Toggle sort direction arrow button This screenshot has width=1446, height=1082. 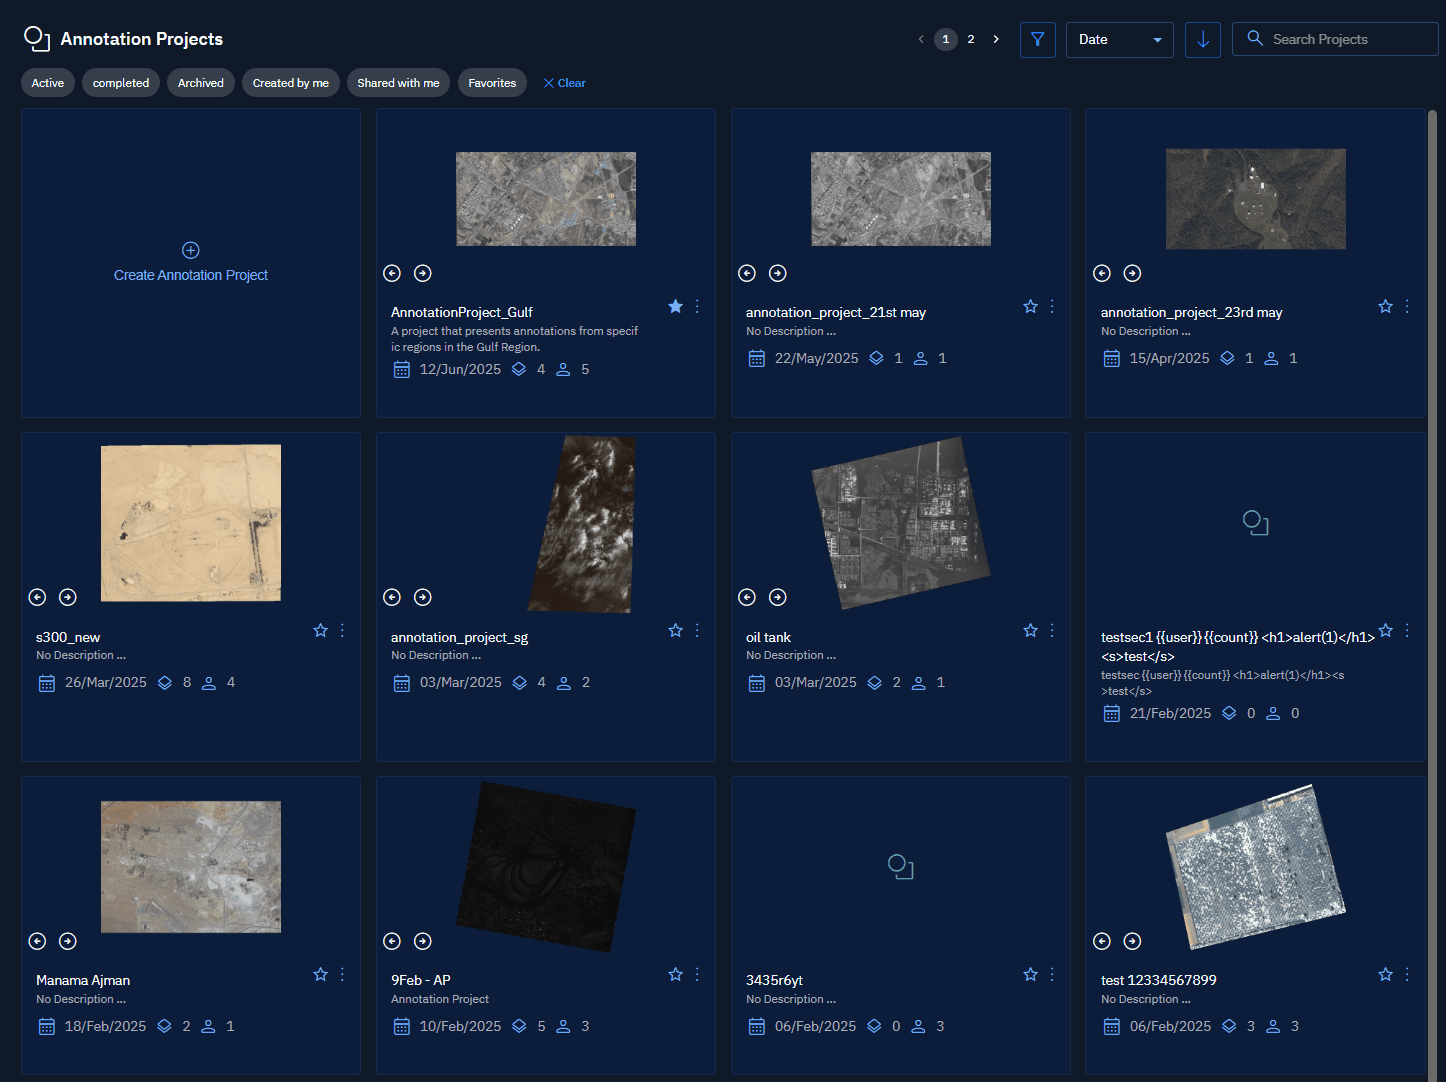point(1202,40)
